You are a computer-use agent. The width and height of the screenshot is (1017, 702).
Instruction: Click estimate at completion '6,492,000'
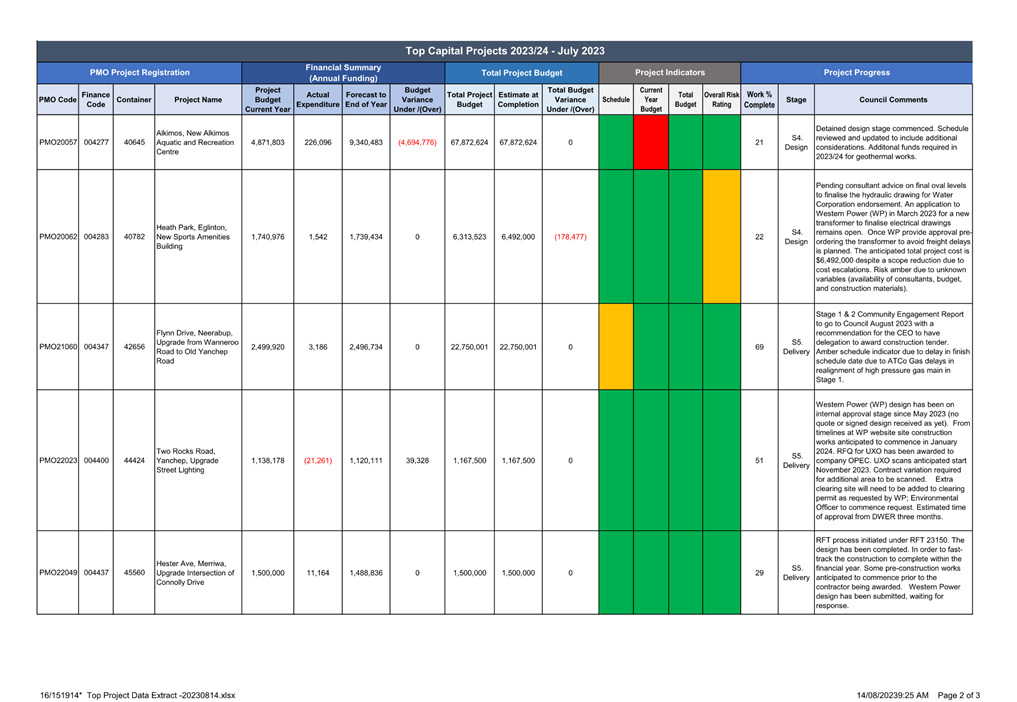pos(518,237)
